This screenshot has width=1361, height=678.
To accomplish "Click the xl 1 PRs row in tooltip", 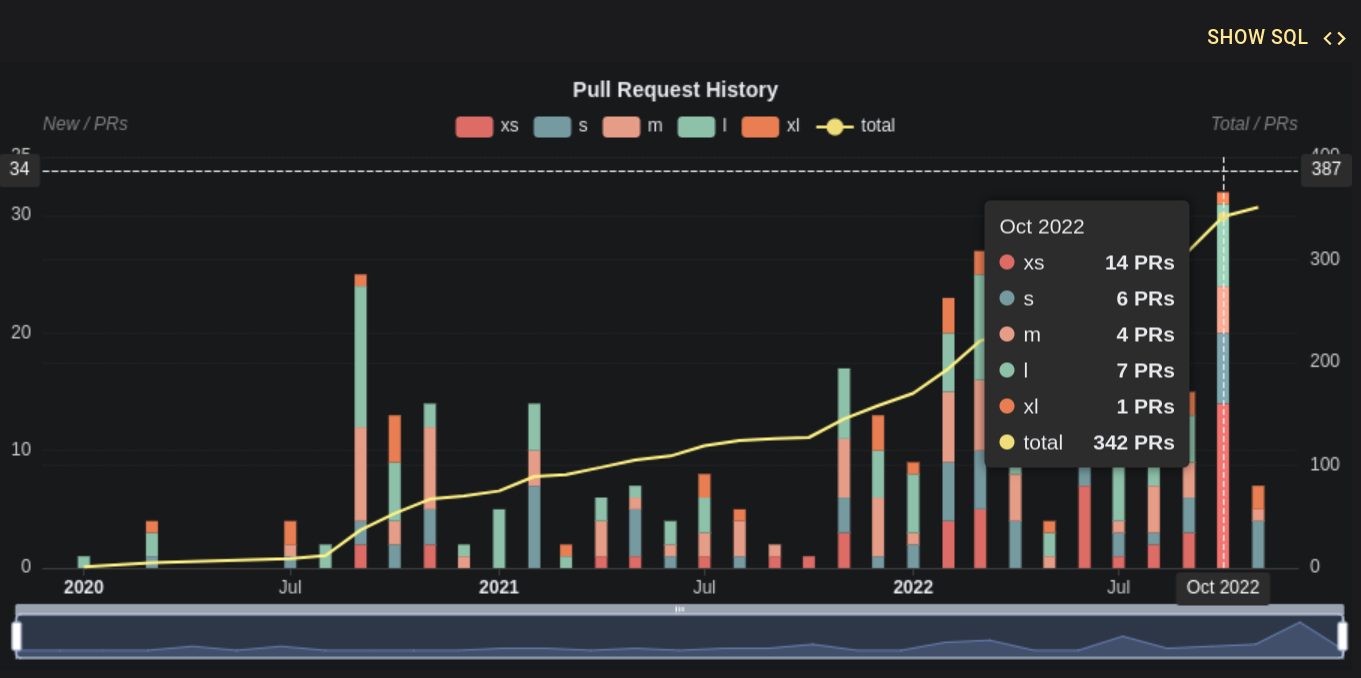I will pos(1090,406).
